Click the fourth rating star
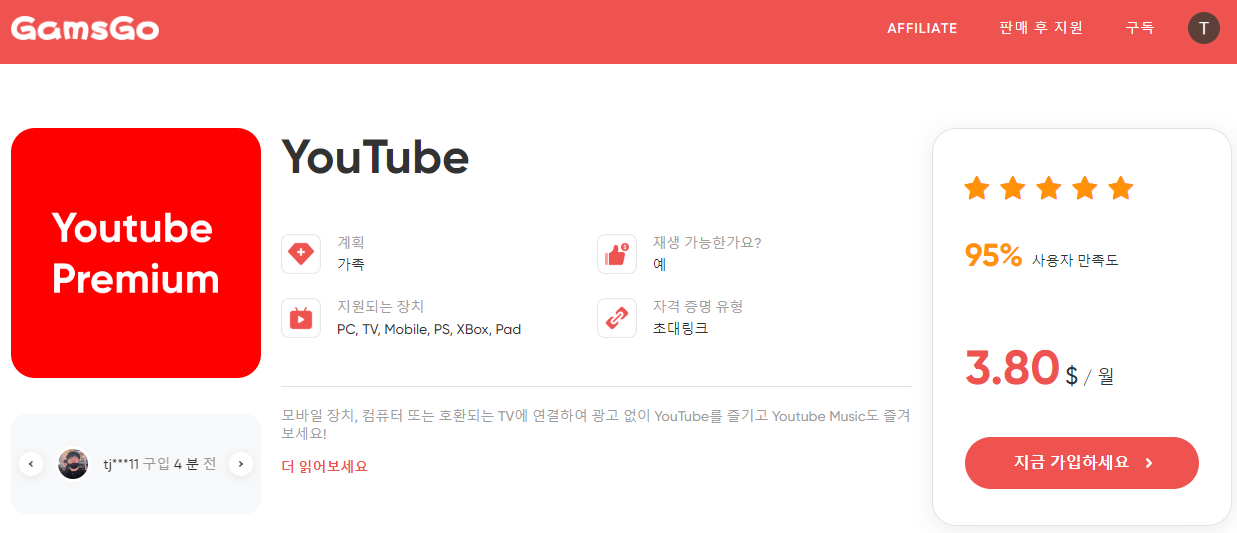Image resolution: width=1237 pixels, height=533 pixels. [x=1085, y=187]
